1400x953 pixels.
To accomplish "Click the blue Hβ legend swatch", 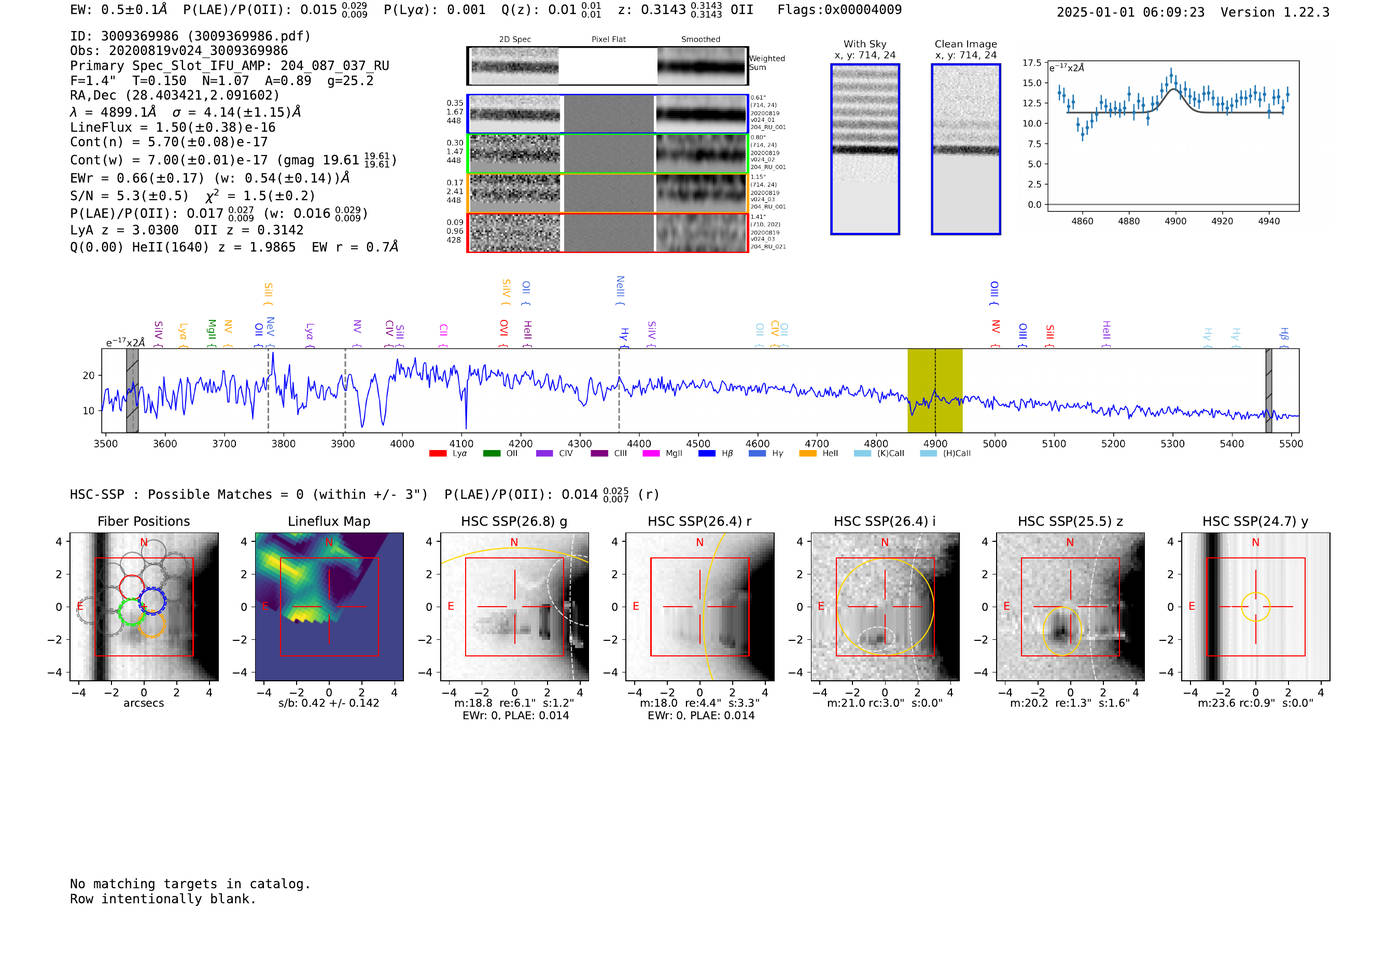I will (x=707, y=454).
